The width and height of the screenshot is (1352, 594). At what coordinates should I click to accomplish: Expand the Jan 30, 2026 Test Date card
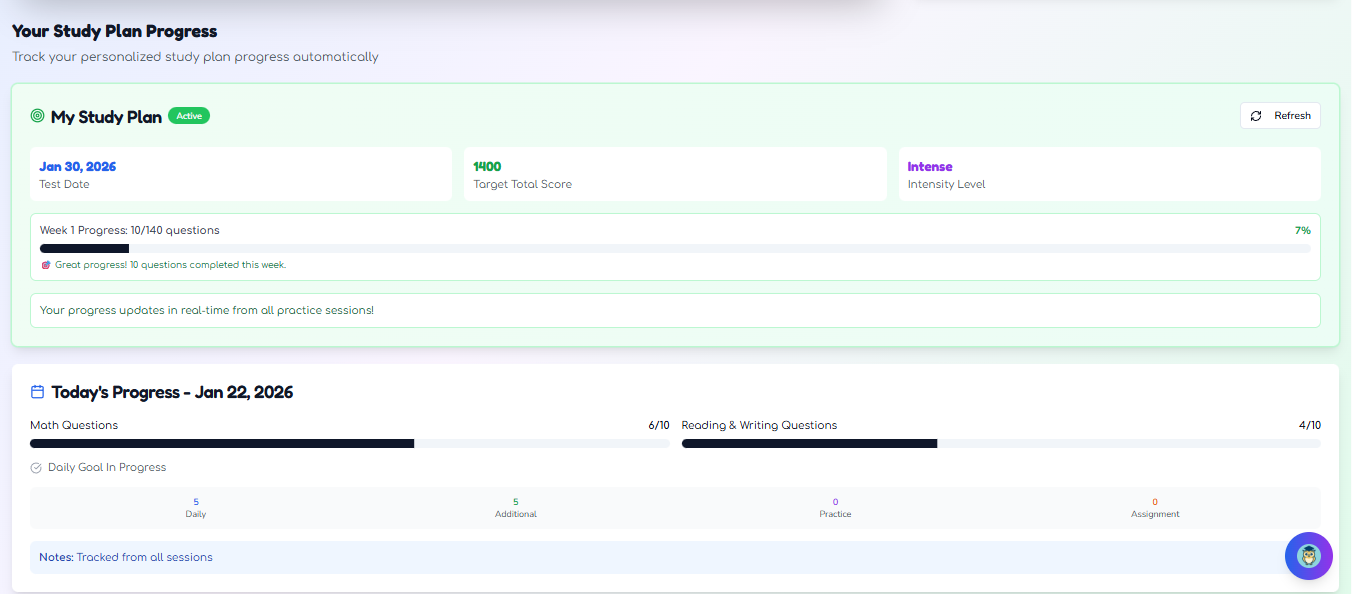coord(240,174)
